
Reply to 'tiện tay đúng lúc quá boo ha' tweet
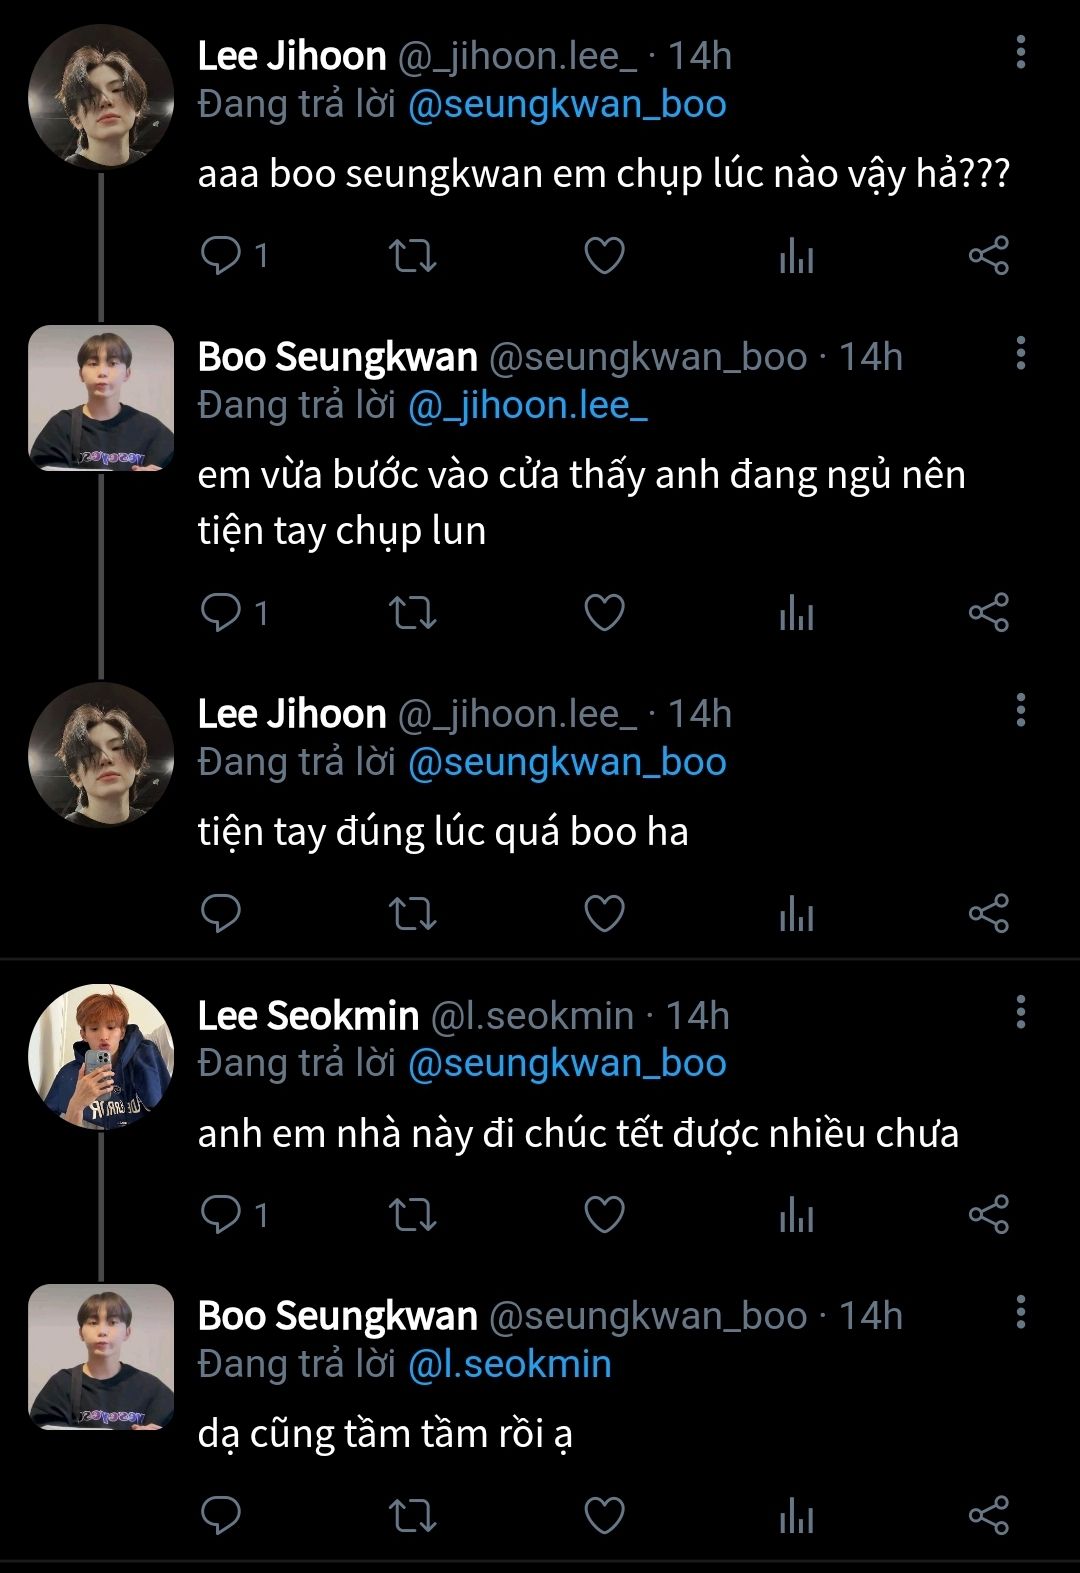[221, 913]
